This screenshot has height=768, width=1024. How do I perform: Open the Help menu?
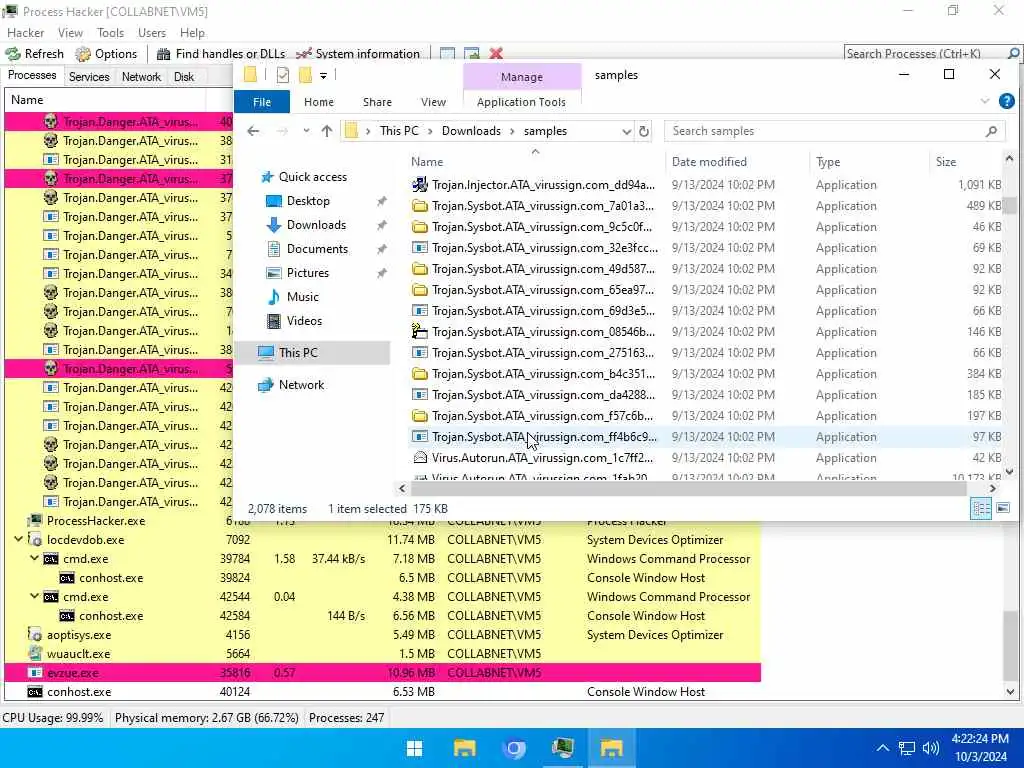click(x=192, y=33)
